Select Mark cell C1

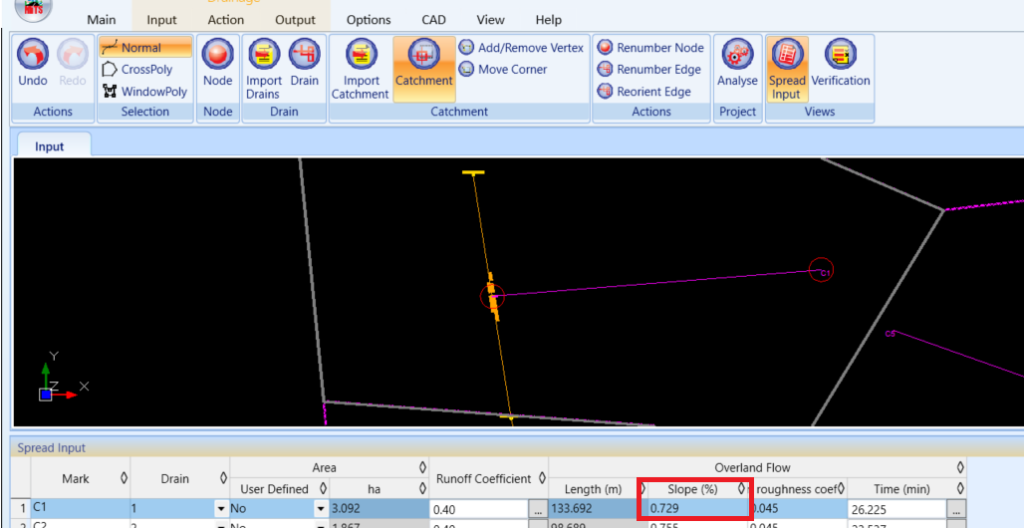pos(80,509)
